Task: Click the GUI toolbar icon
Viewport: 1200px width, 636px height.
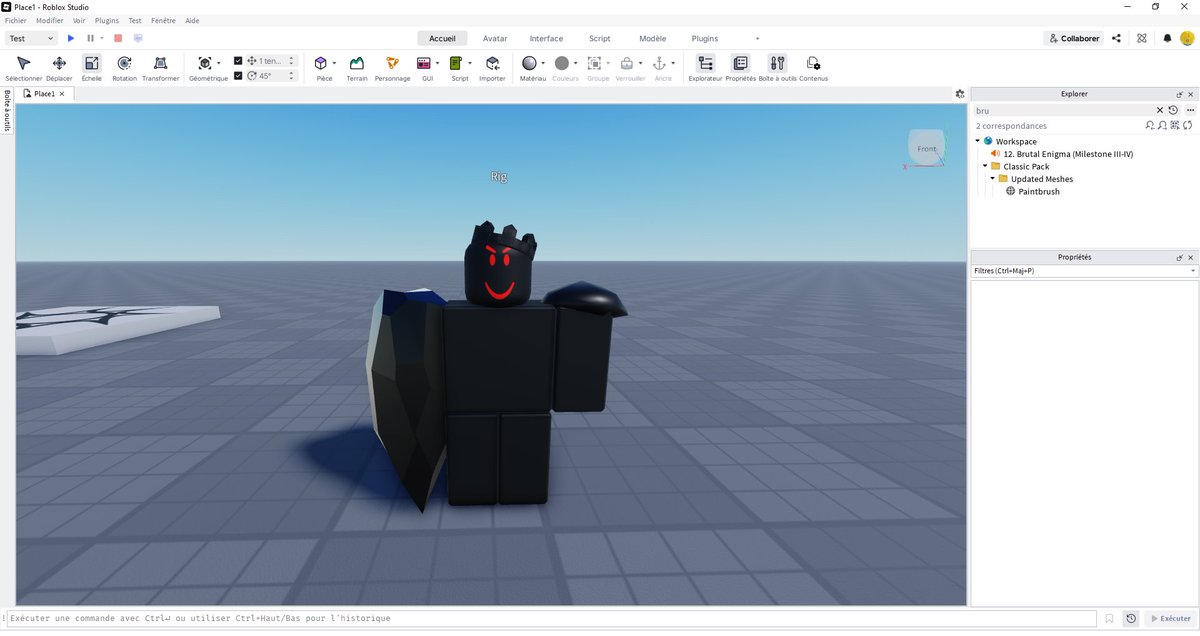Action: [424, 63]
